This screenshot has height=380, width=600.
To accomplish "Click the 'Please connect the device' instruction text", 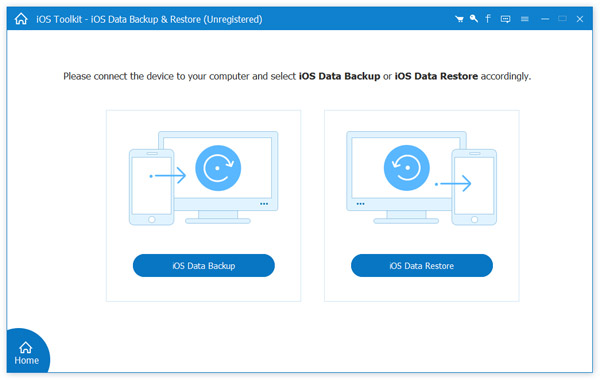I will point(297,76).
